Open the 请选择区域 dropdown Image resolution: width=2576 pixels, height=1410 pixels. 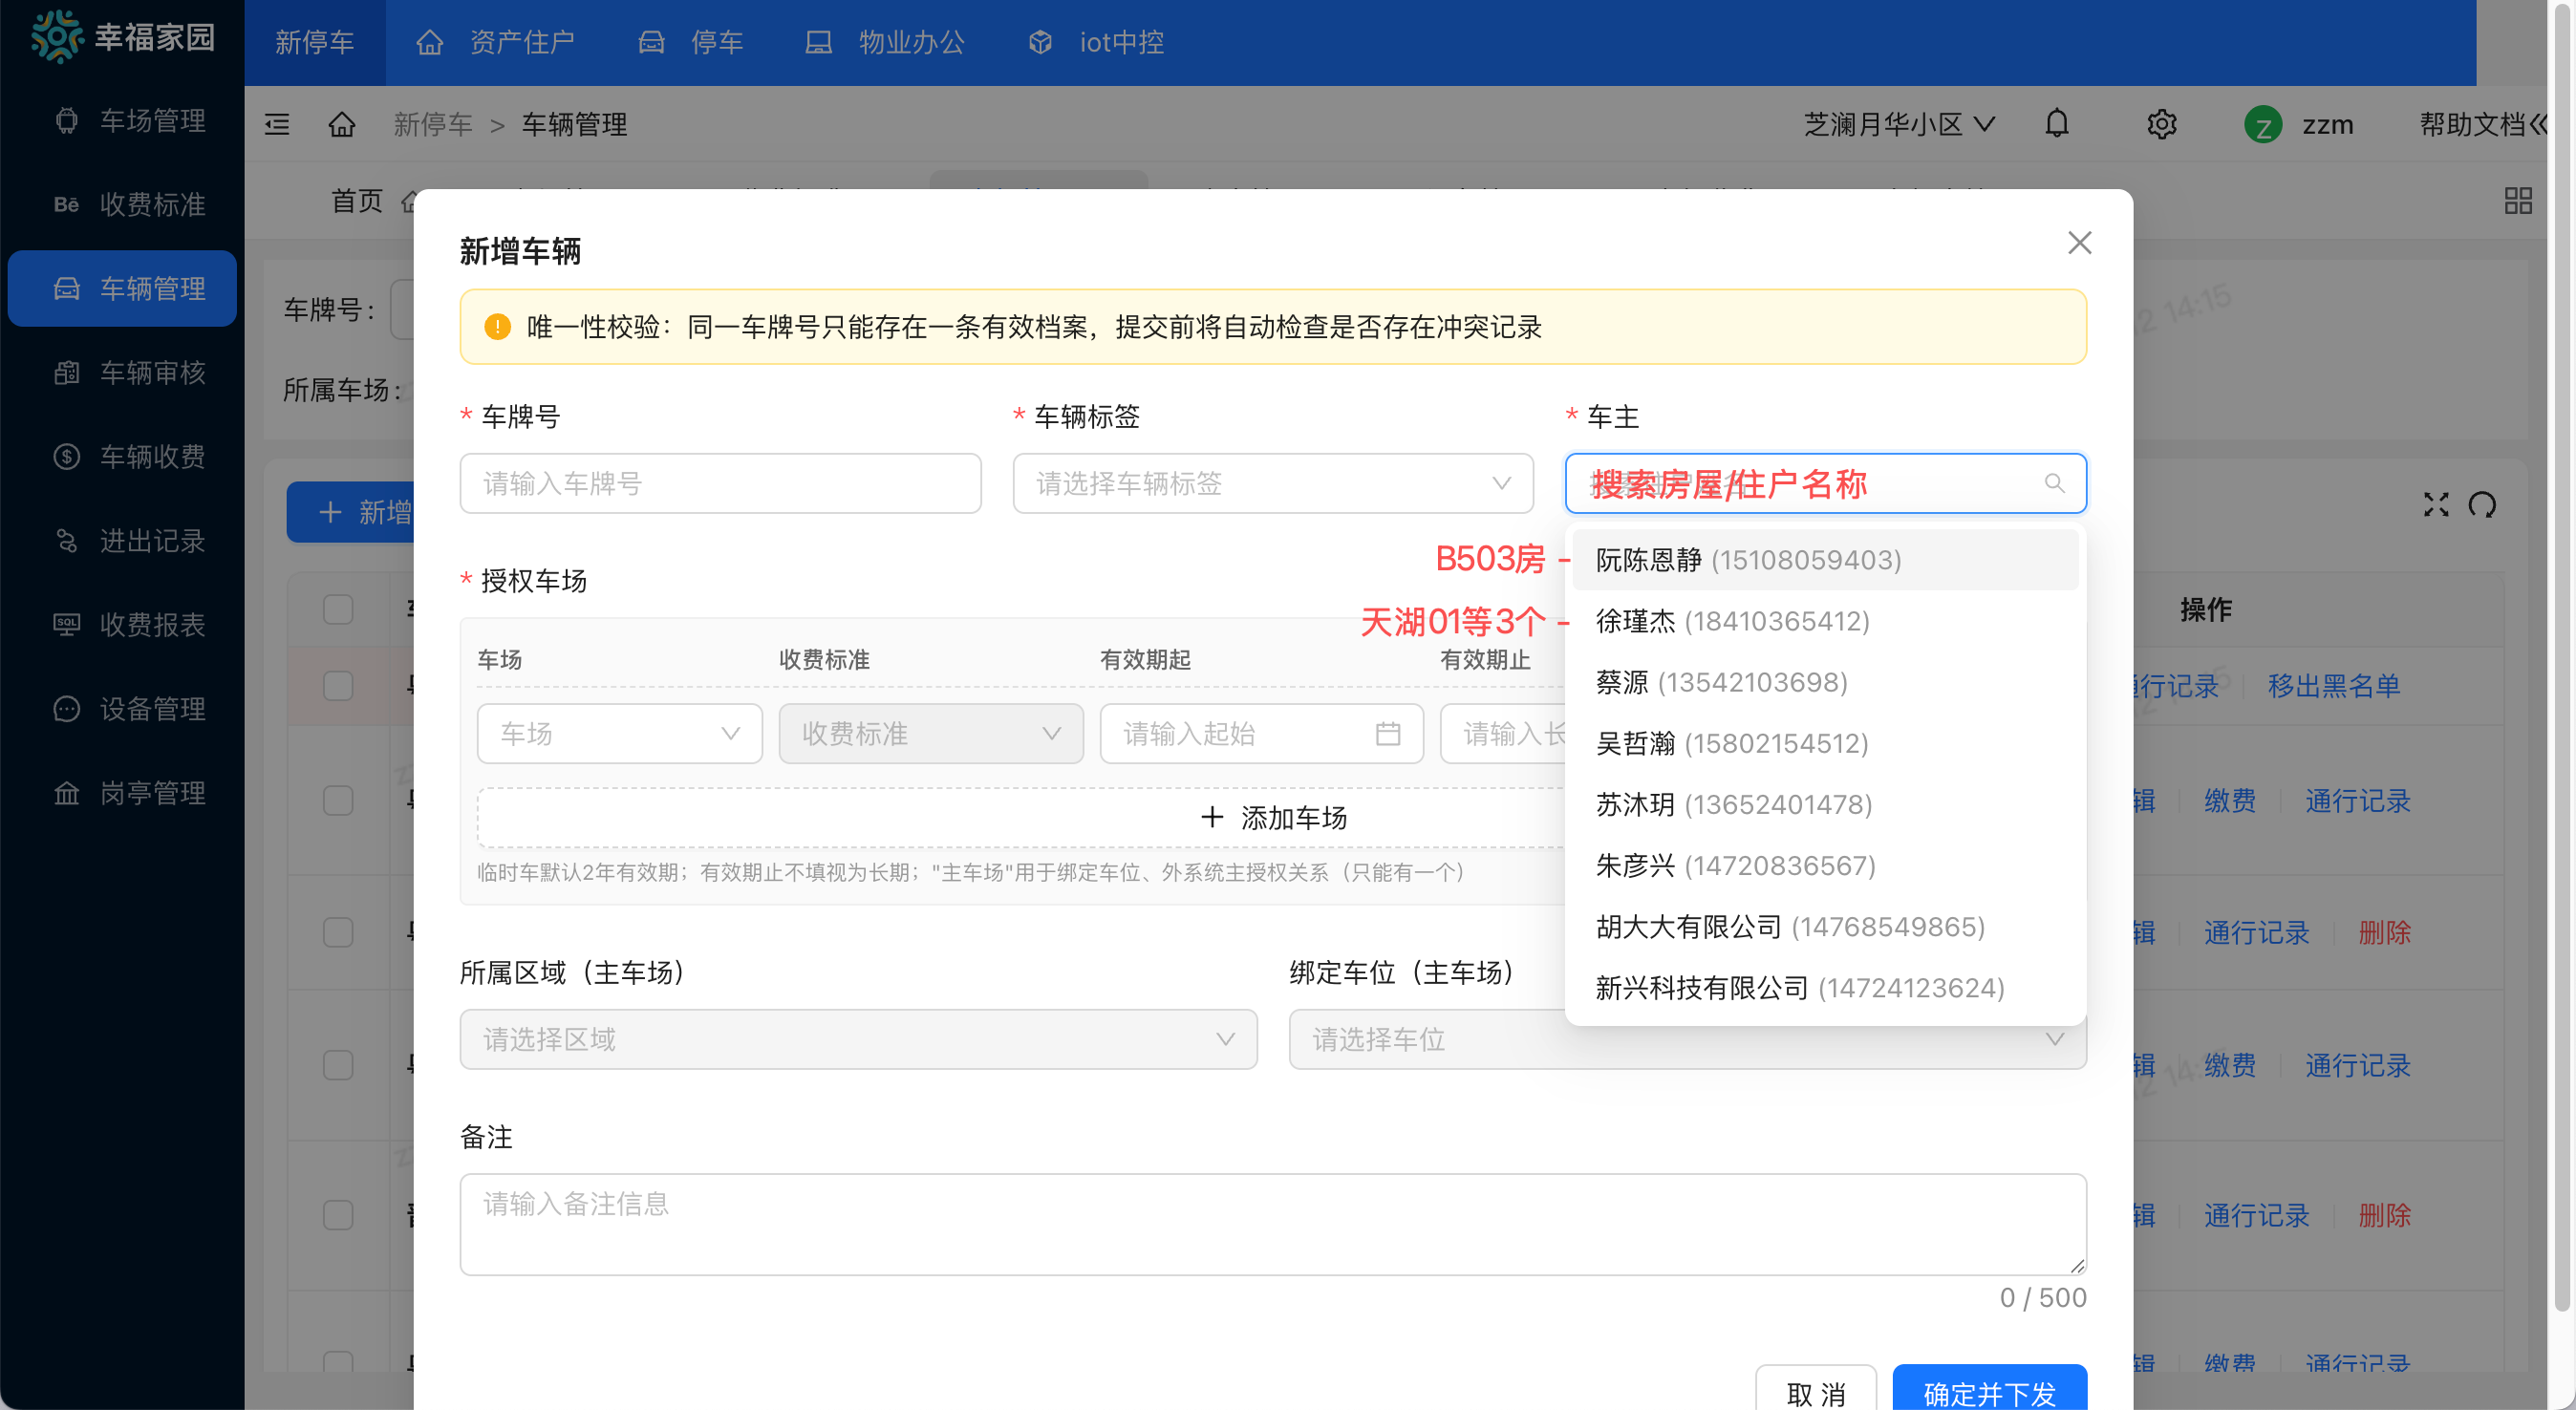pyautogui.click(x=858, y=1040)
